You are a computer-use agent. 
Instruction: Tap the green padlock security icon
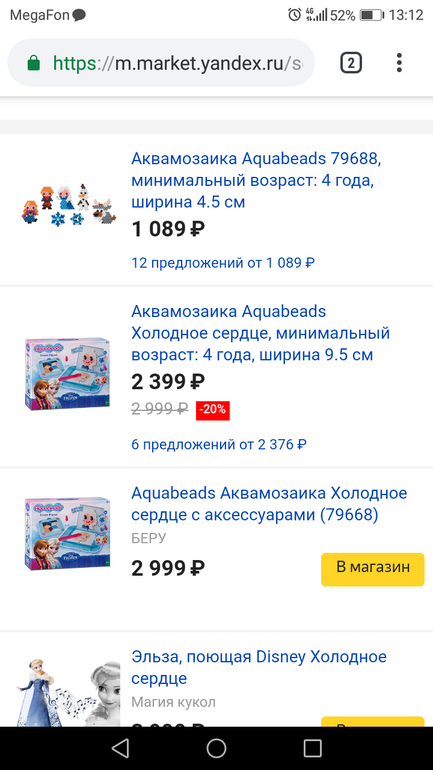coord(33,63)
